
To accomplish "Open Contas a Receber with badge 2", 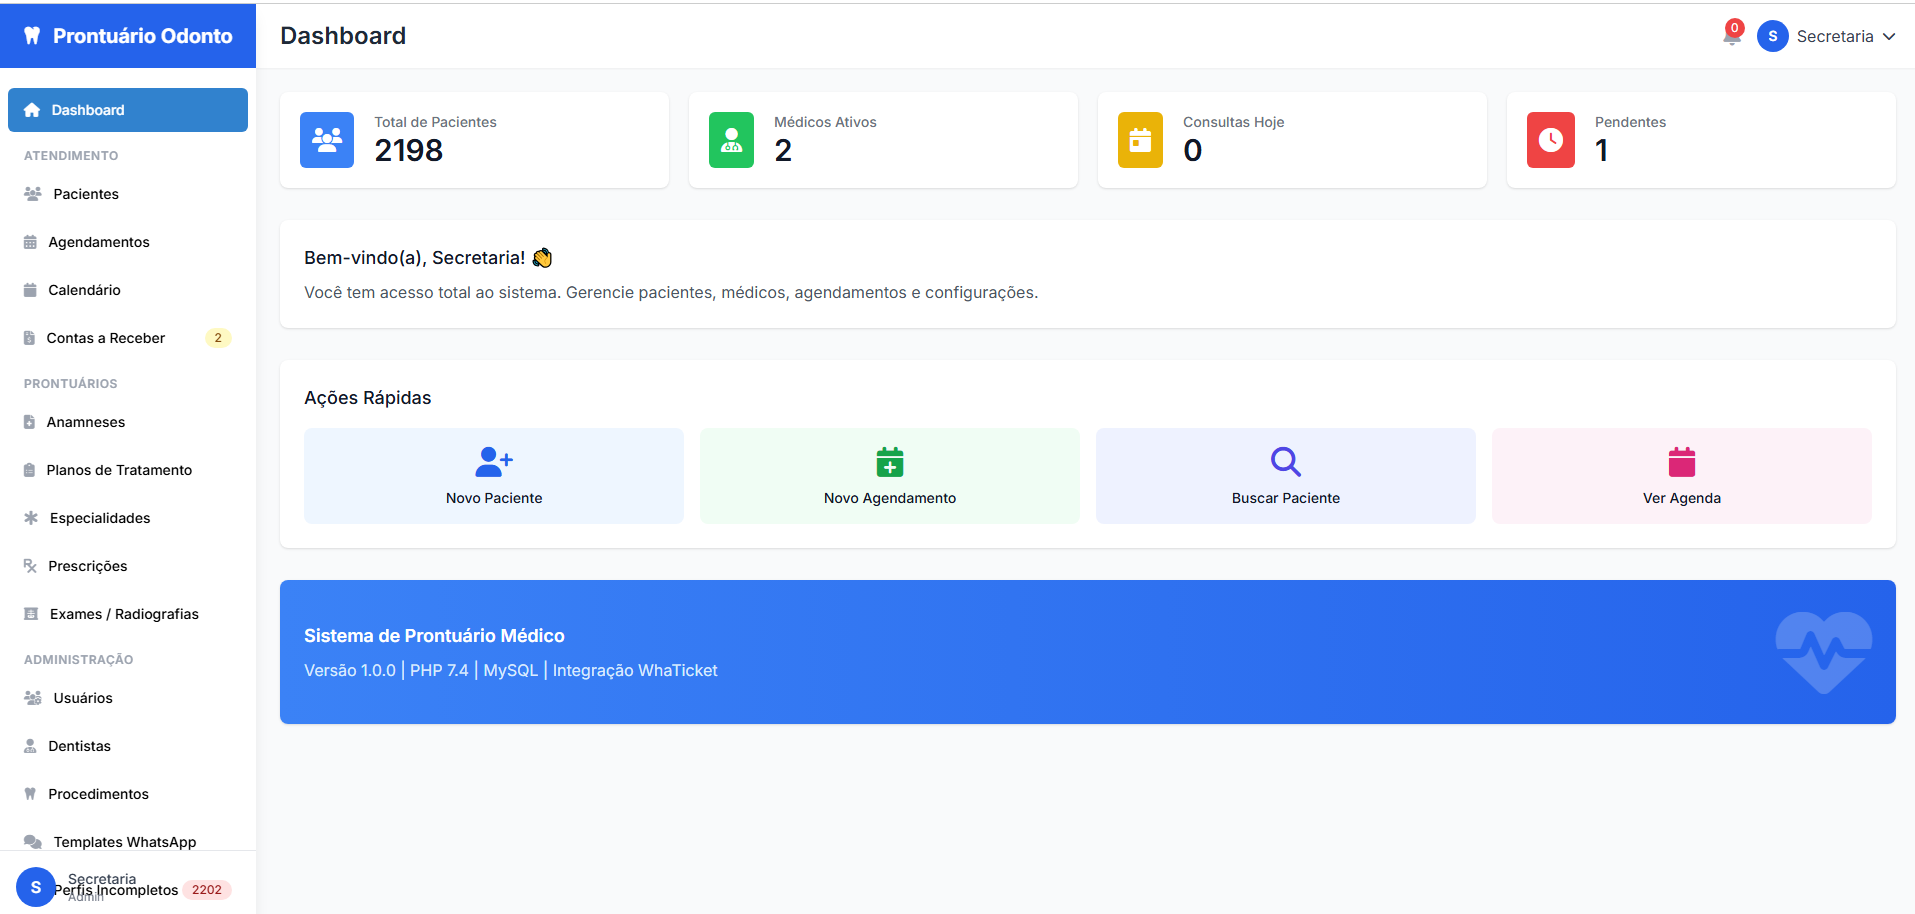I will [106, 337].
